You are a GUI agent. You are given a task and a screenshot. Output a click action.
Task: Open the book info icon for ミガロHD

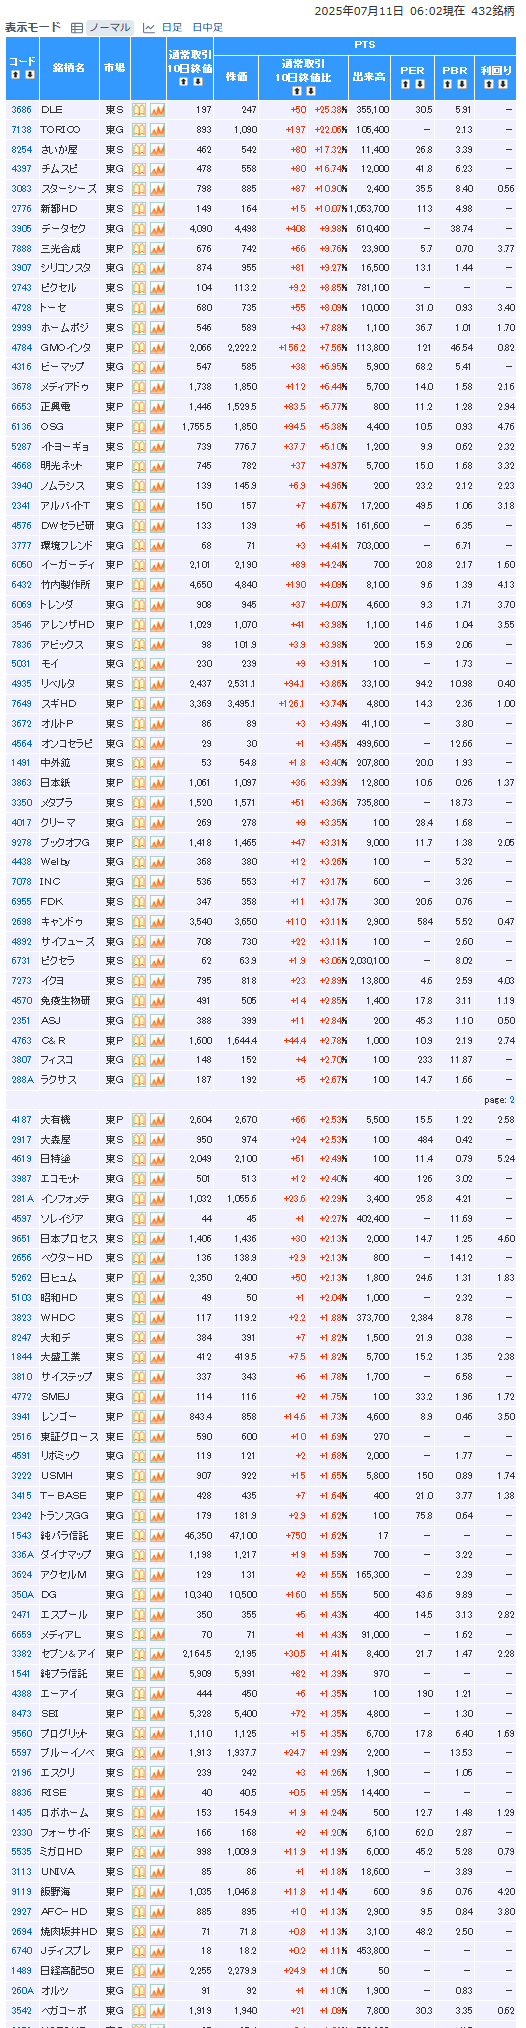tap(140, 1852)
